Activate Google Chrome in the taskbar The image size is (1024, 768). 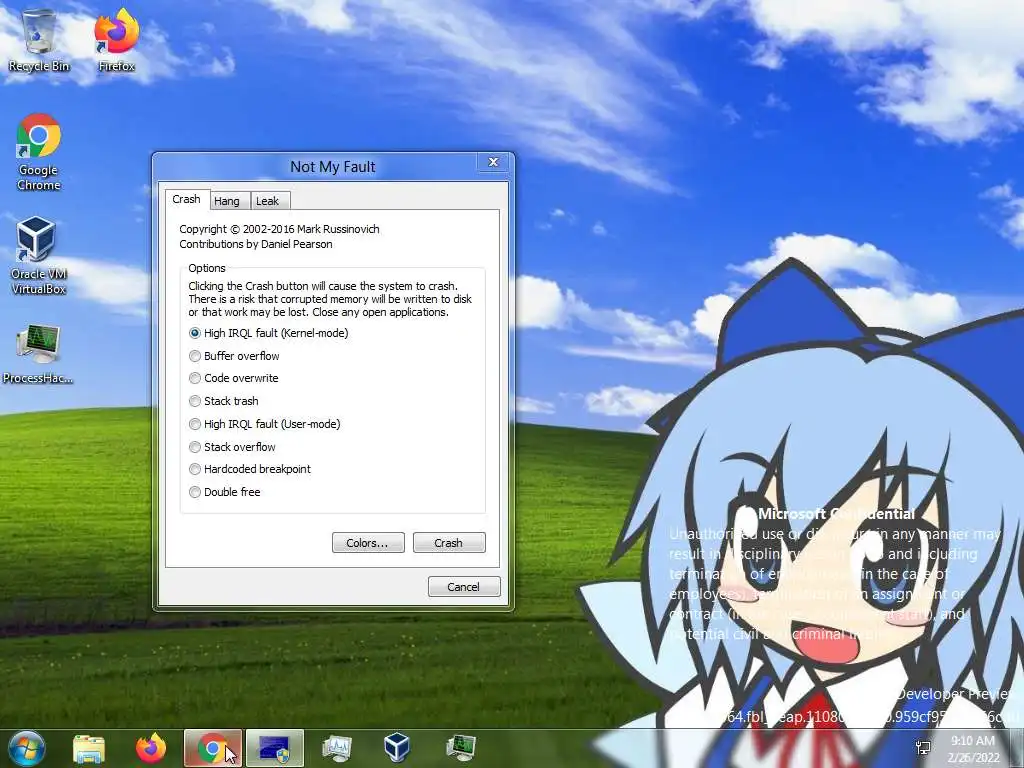[x=213, y=748]
